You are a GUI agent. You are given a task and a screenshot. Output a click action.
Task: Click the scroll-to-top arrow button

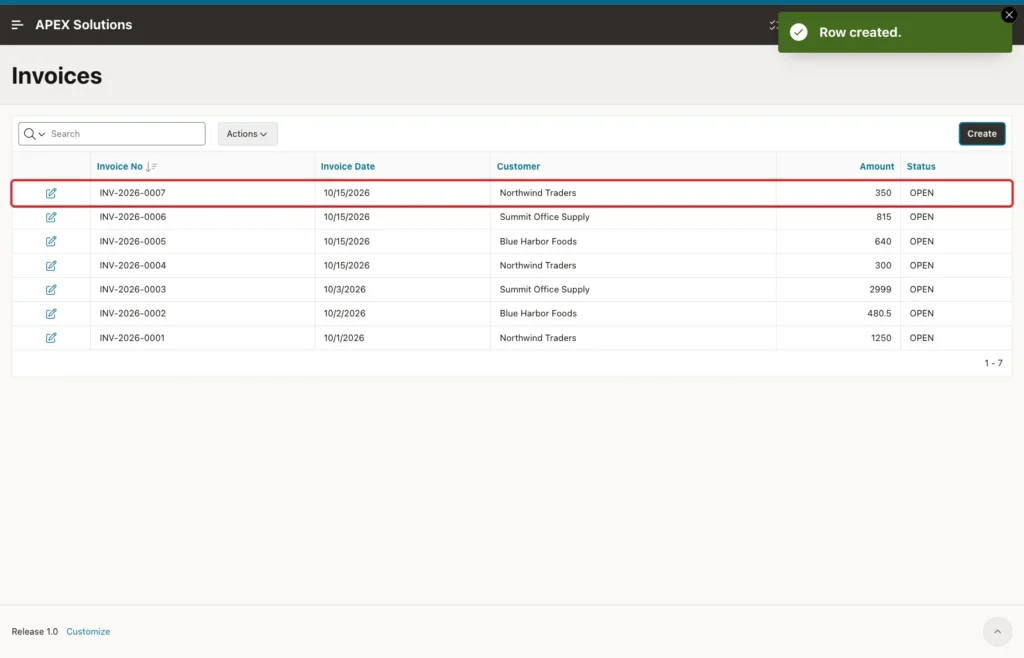pyautogui.click(x=997, y=631)
